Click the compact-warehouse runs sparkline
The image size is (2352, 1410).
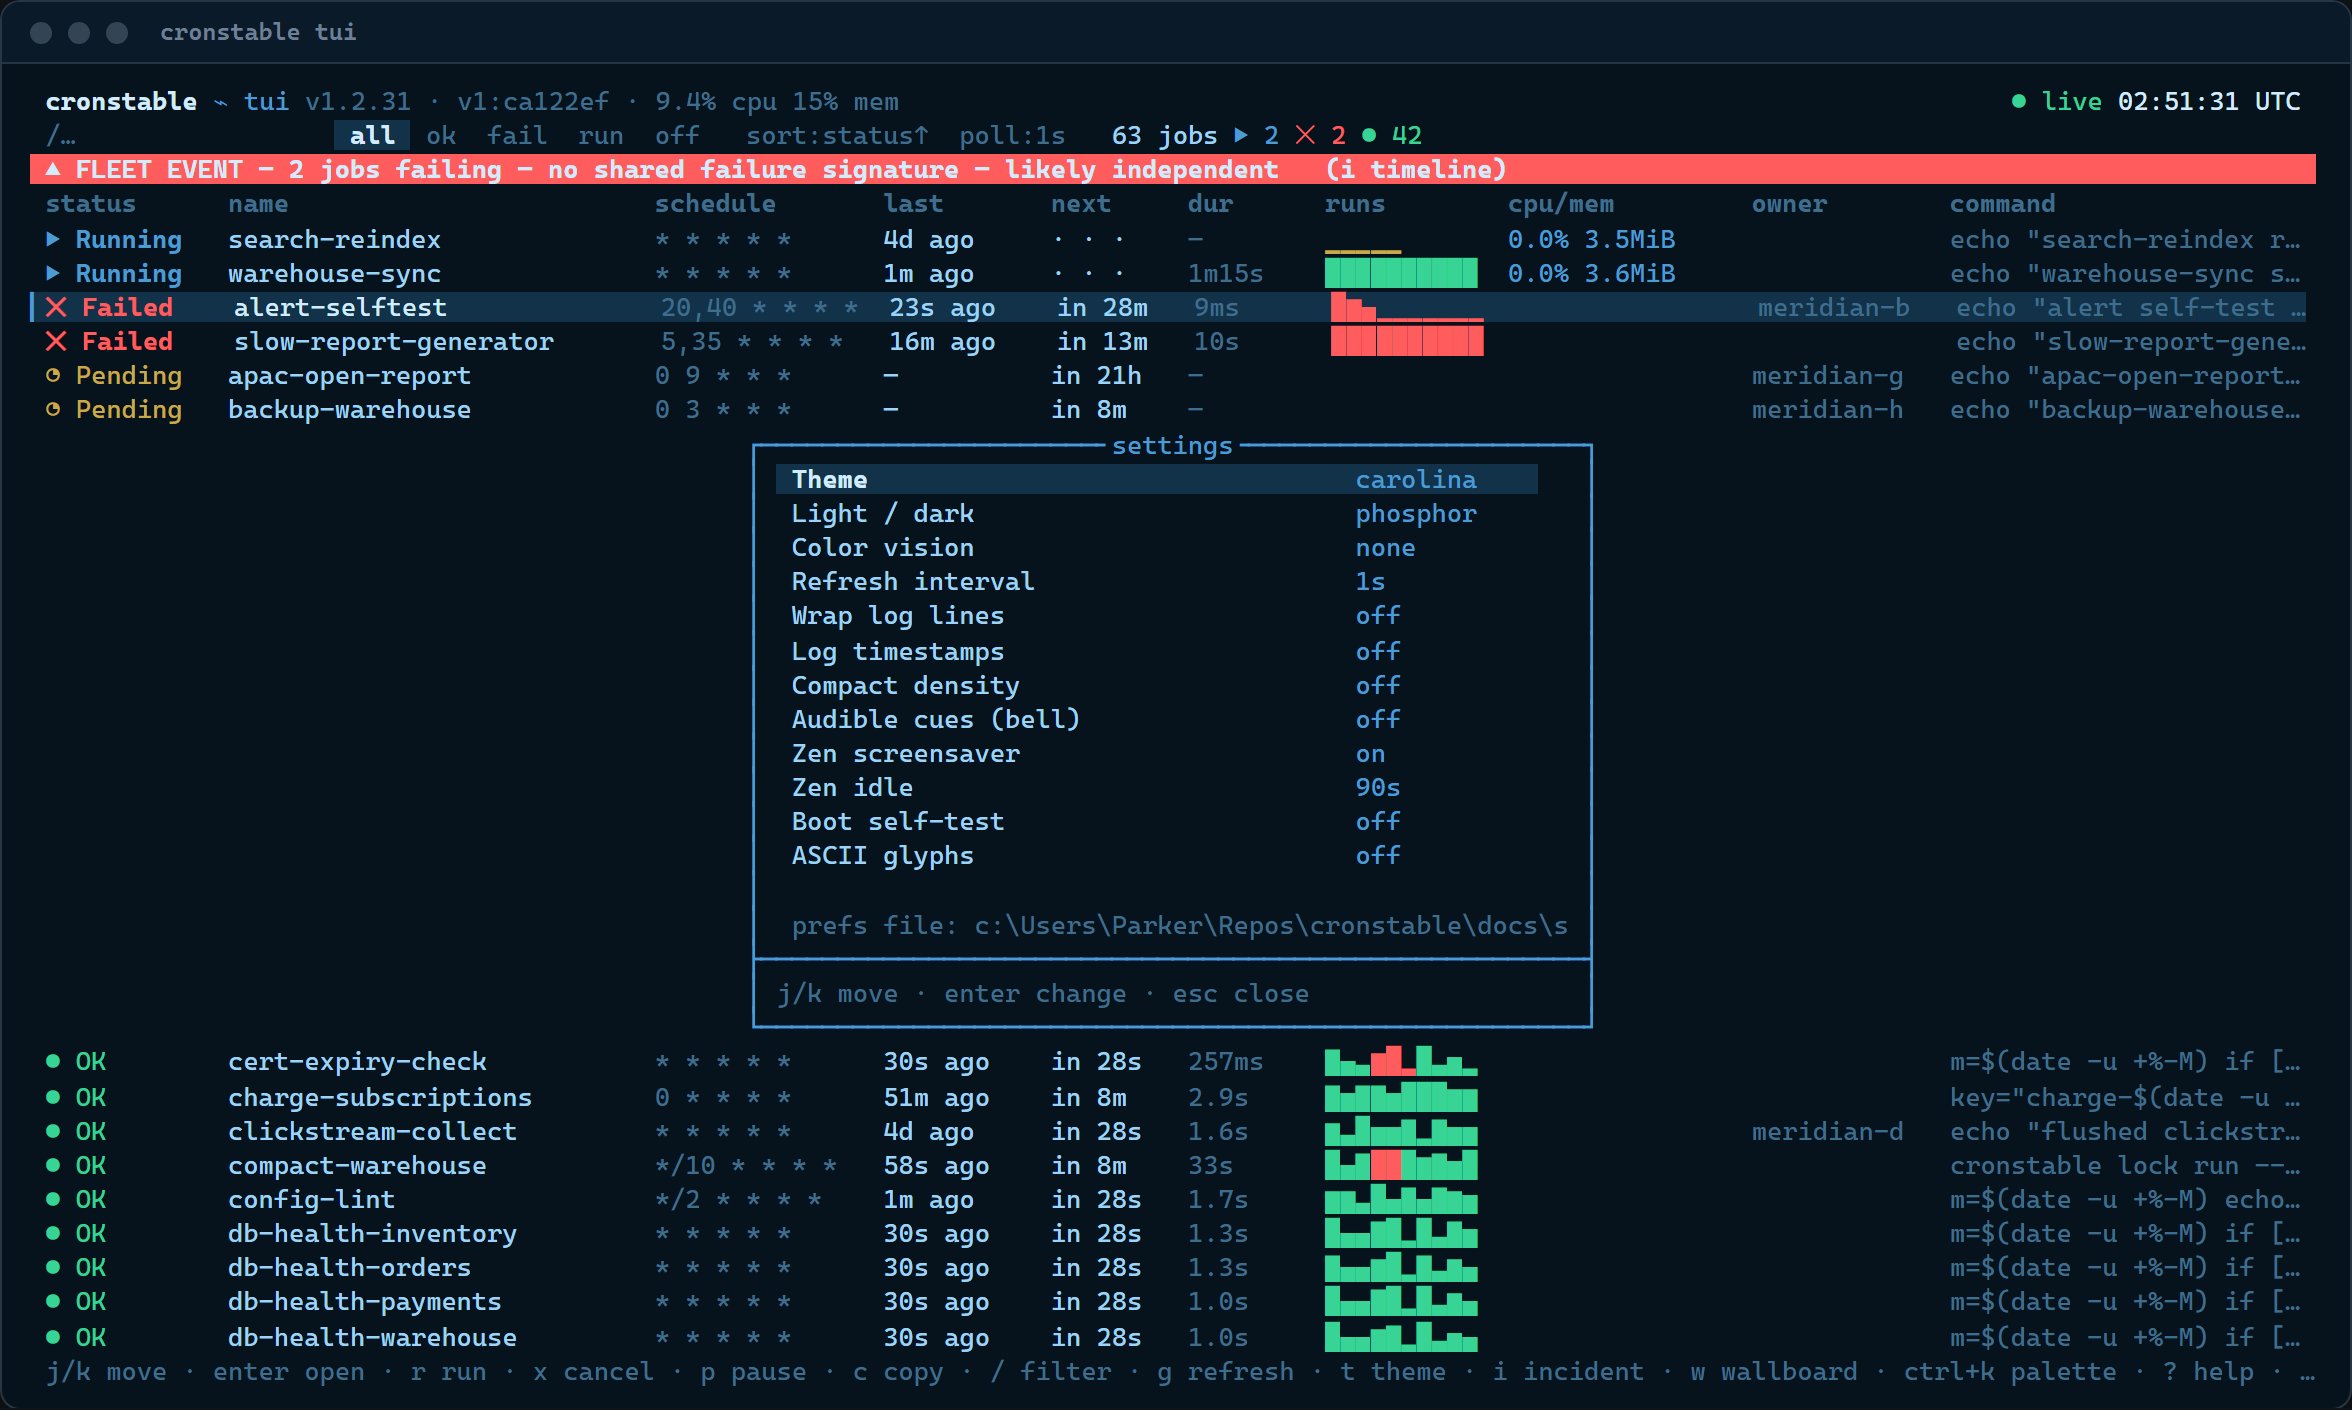tap(1401, 1165)
